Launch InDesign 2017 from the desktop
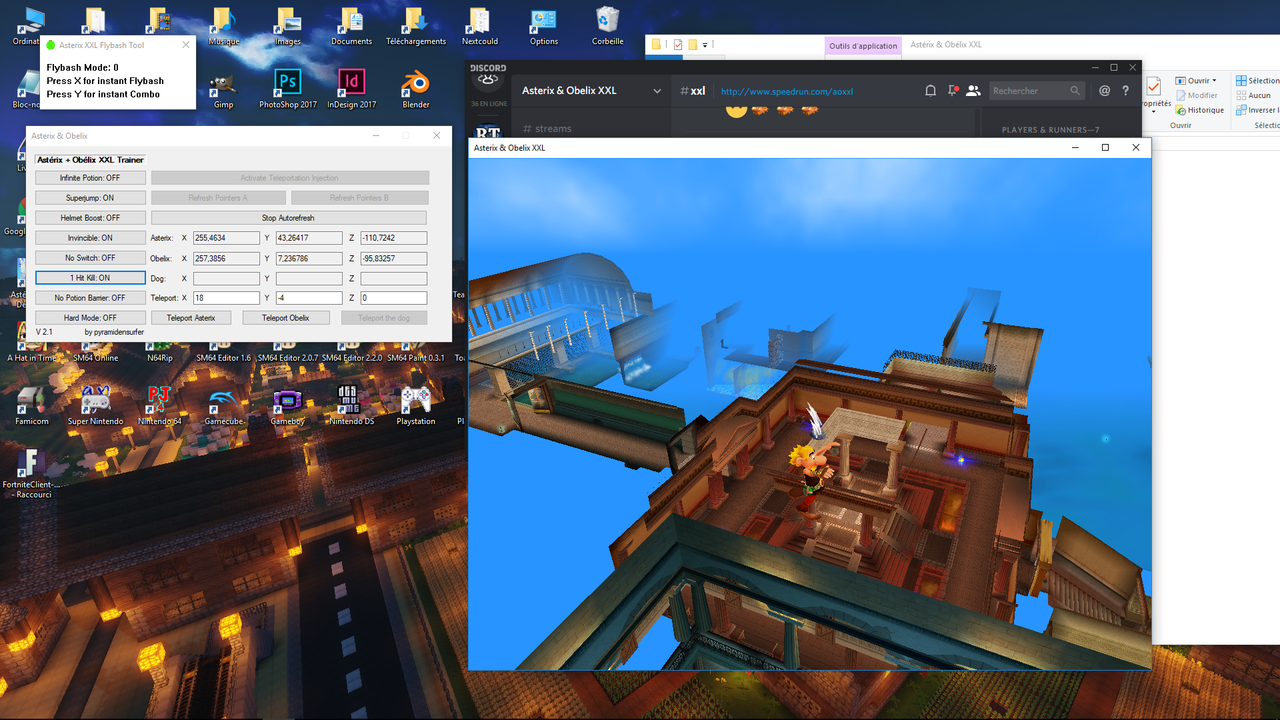This screenshot has width=1280, height=720. [x=351, y=90]
